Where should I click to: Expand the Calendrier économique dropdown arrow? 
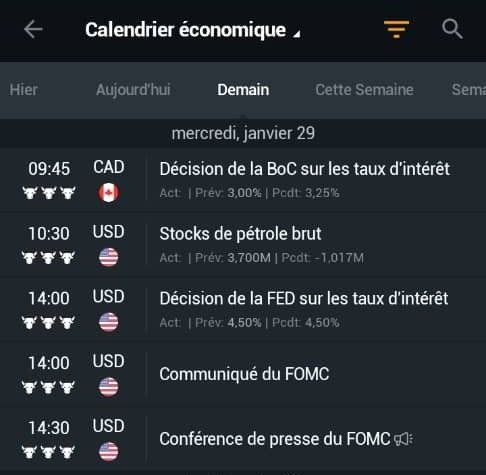[x=296, y=34]
